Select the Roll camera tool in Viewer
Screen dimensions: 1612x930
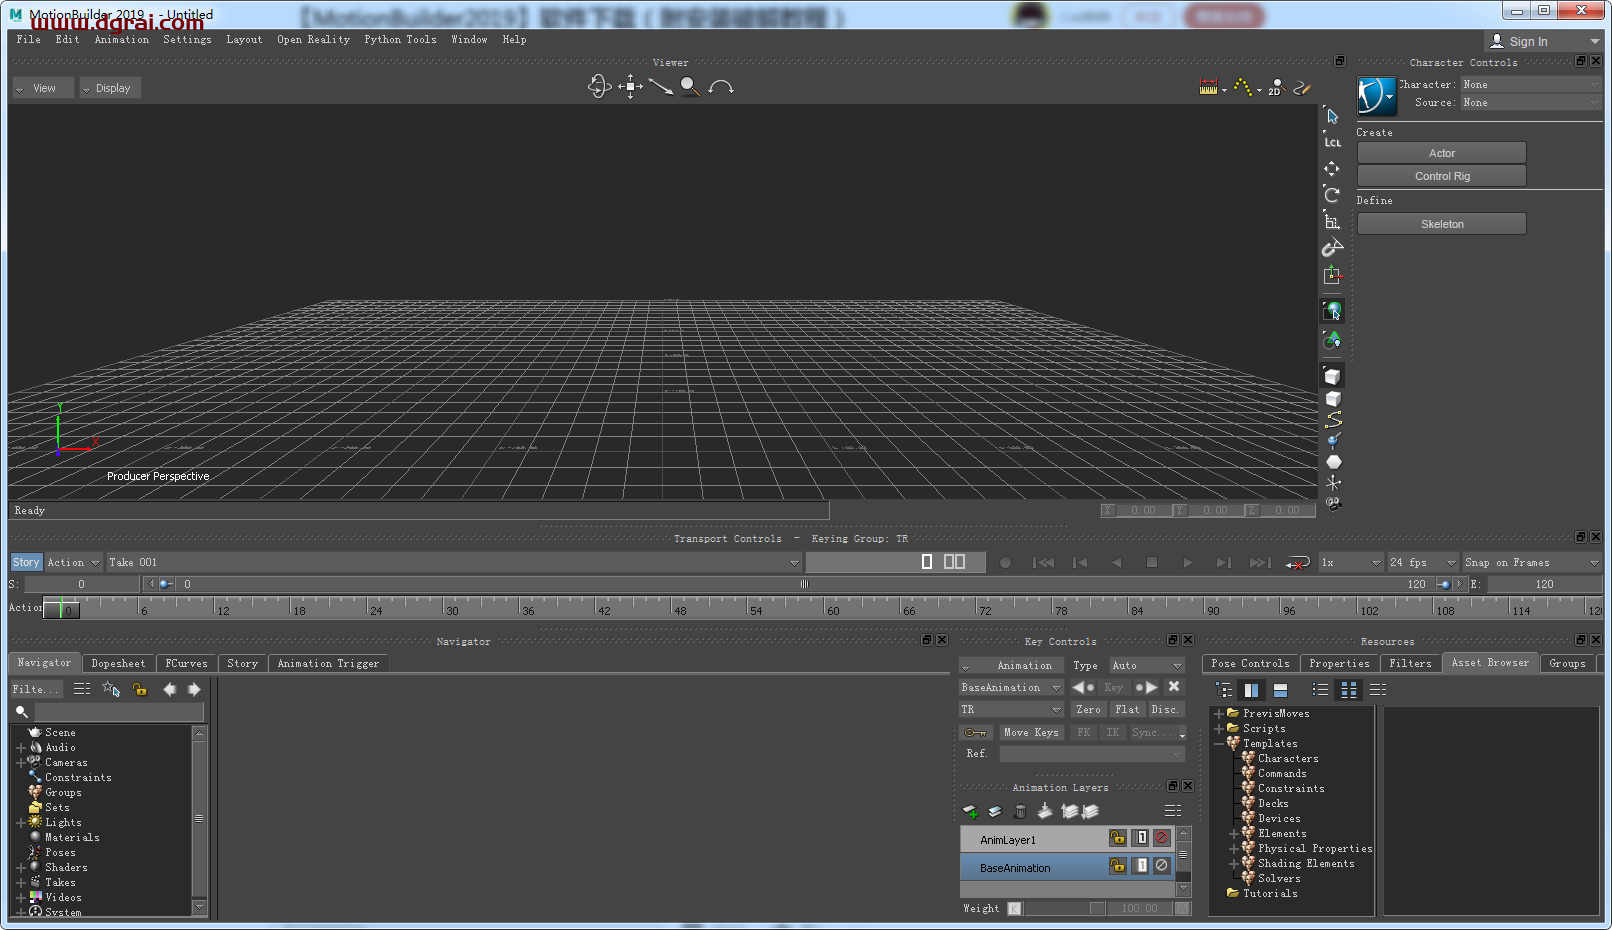tap(721, 87)
